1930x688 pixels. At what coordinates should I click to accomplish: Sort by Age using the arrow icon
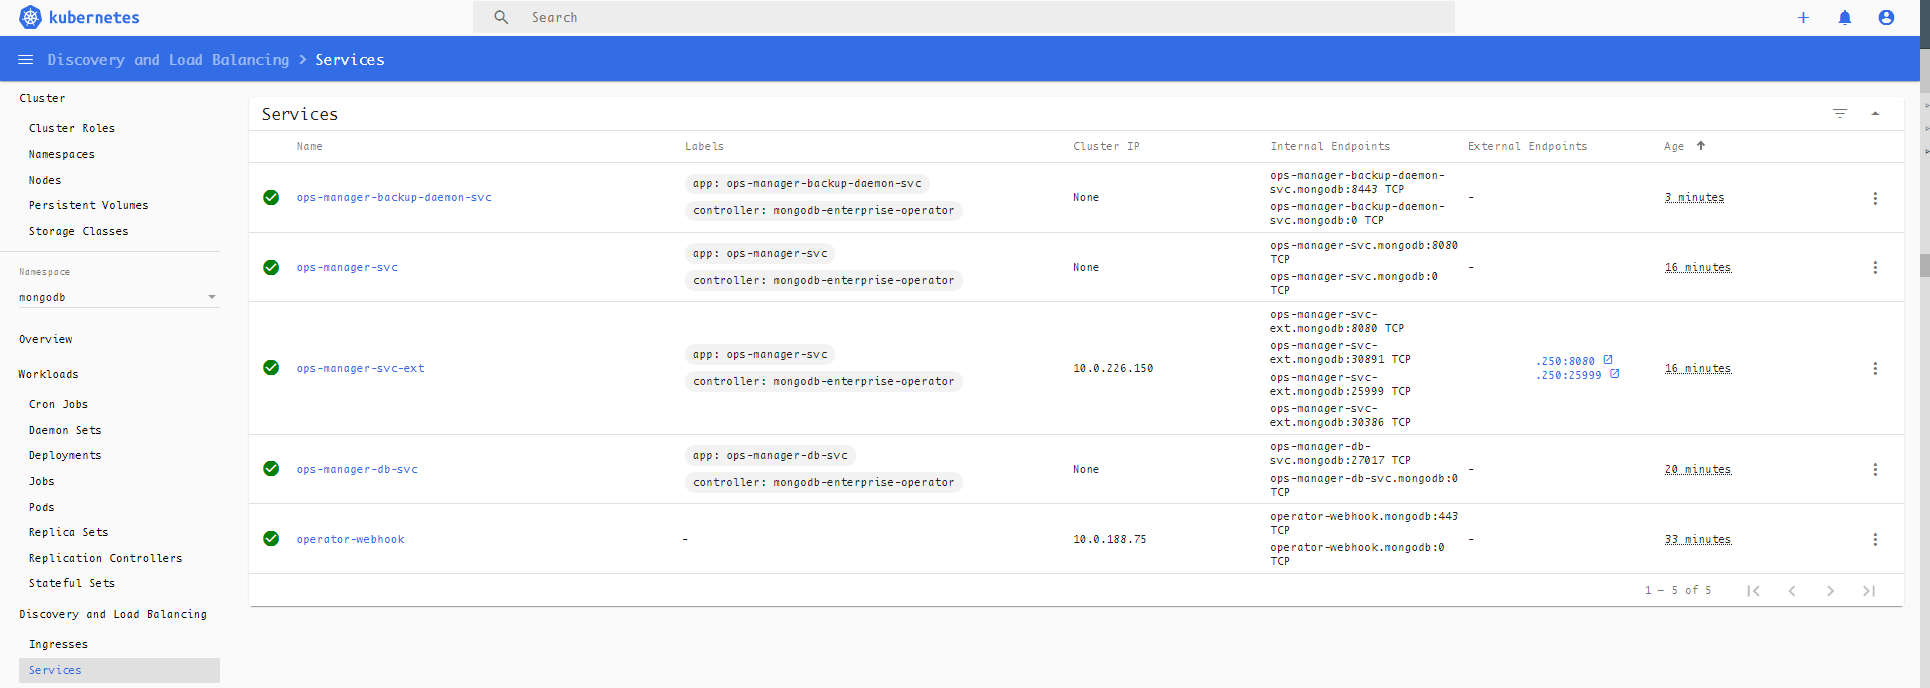pyautogui.click(x=1701, y=146)
